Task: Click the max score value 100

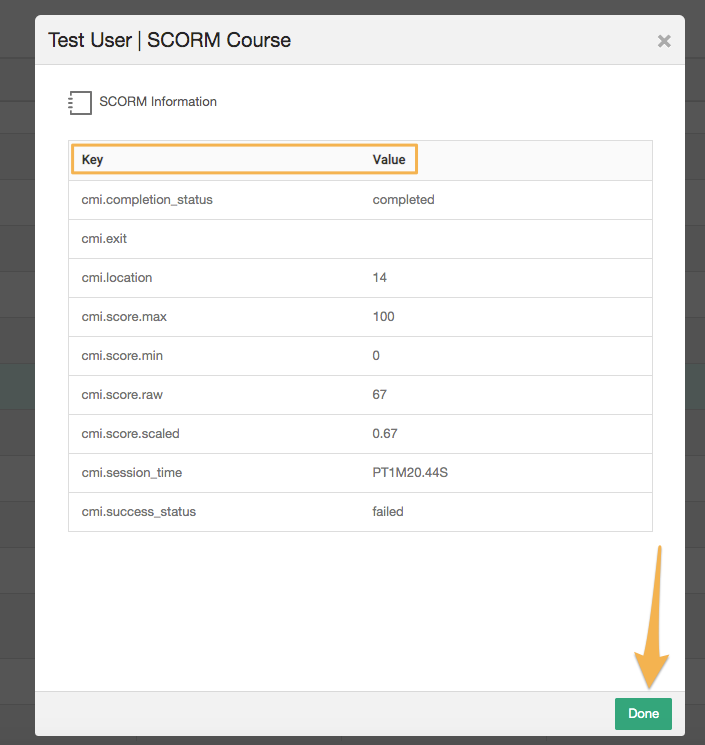Action: 383,316
